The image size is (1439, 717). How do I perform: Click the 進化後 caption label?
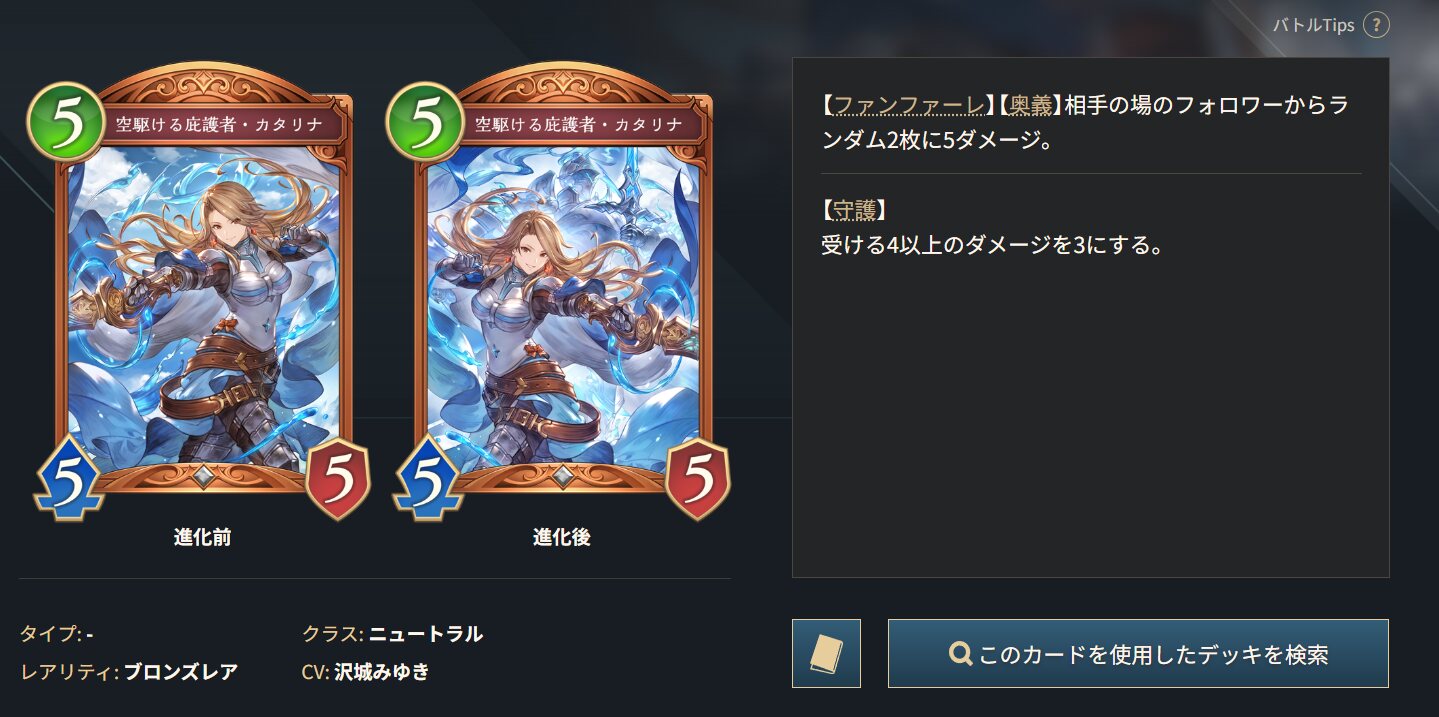click(562, 537)
